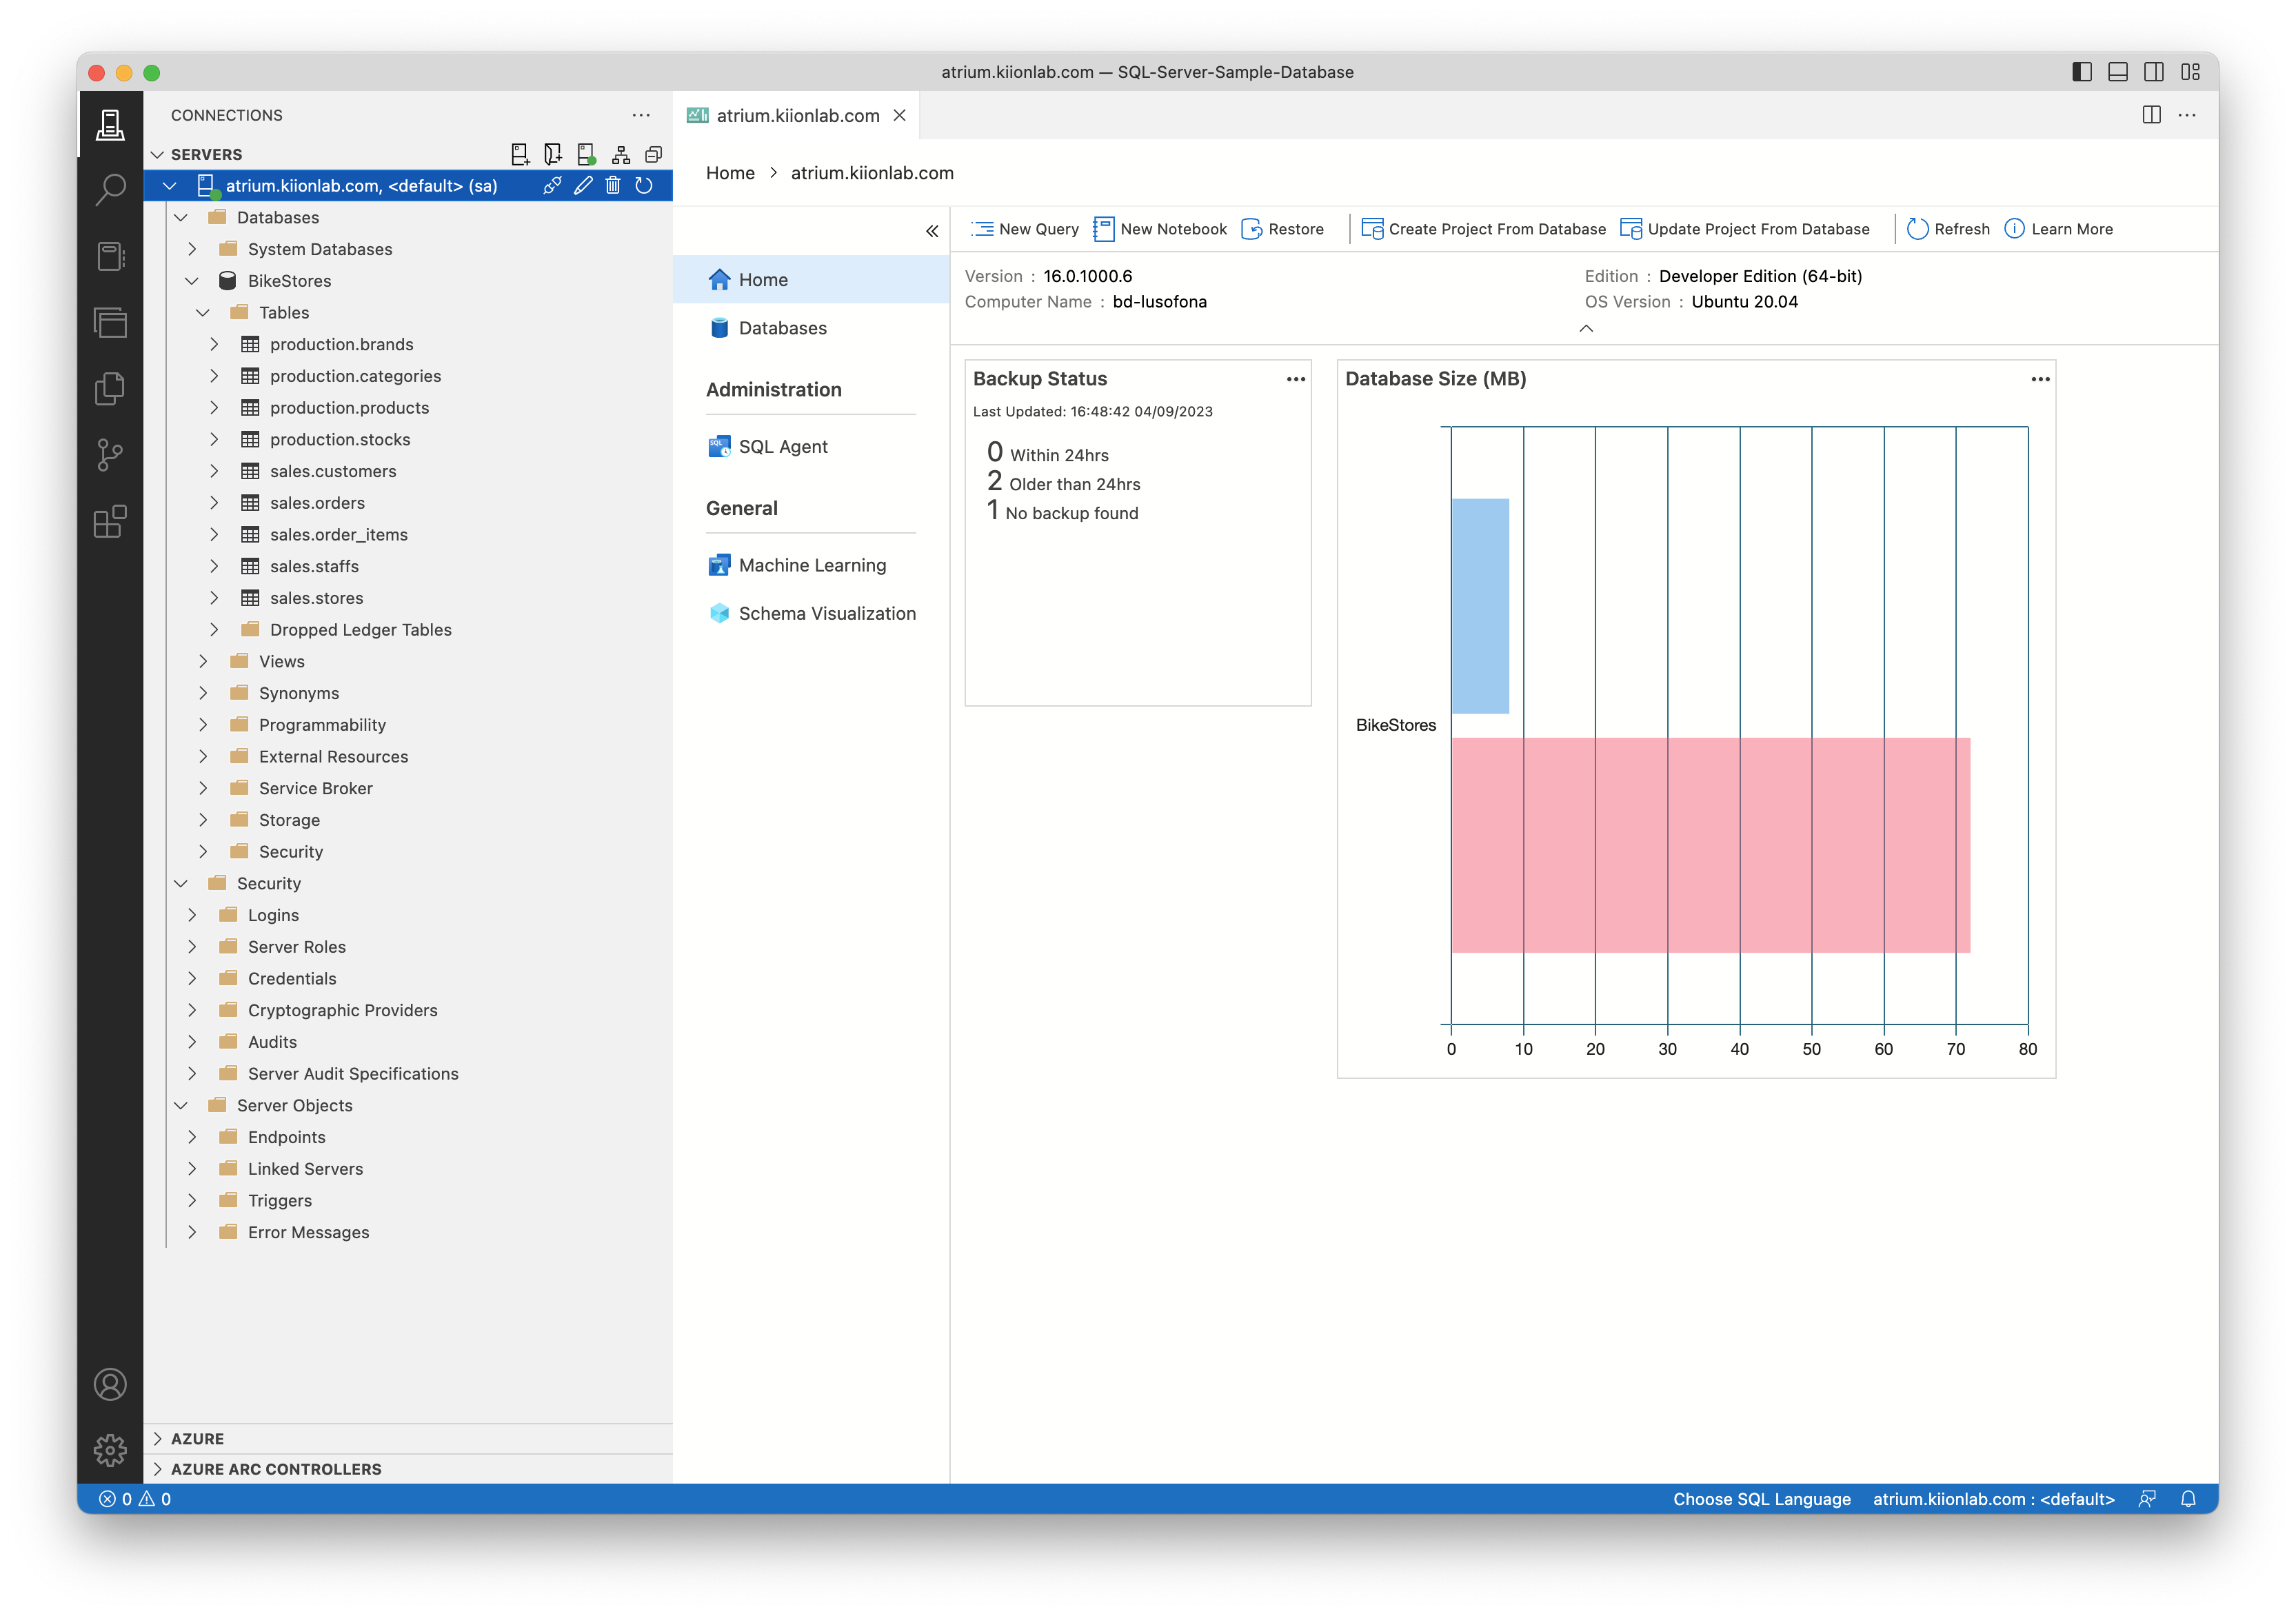The image size is (2296, 1616).
Task: Expand the Views folder
Action: (203, 661)
